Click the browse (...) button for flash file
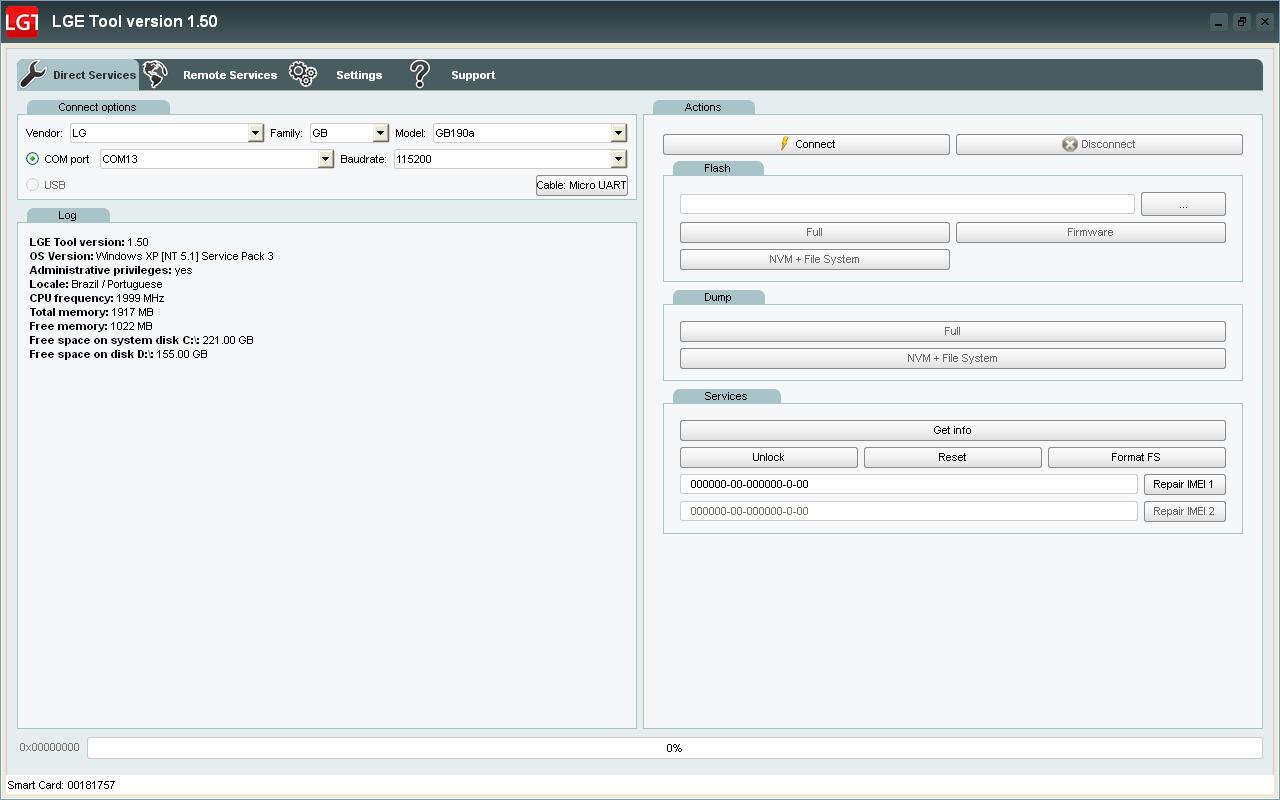This screenshot has height=800, width=1280. click(x=1183, y=204)
